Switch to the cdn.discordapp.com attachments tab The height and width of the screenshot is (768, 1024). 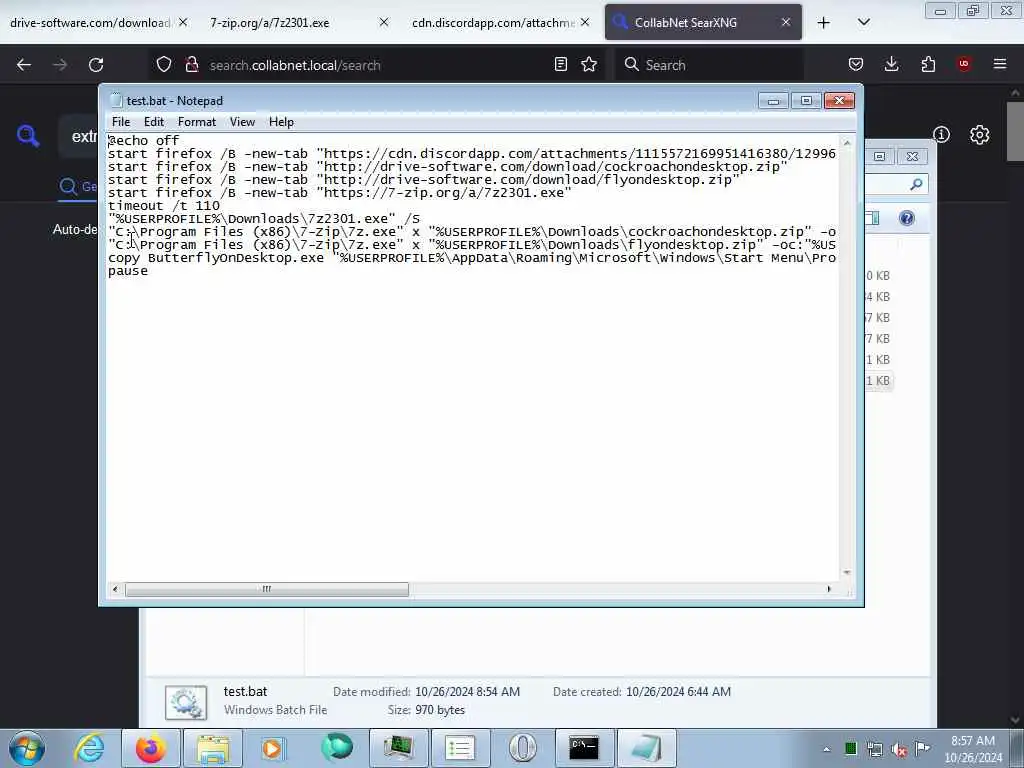click(x=493, y=23)
